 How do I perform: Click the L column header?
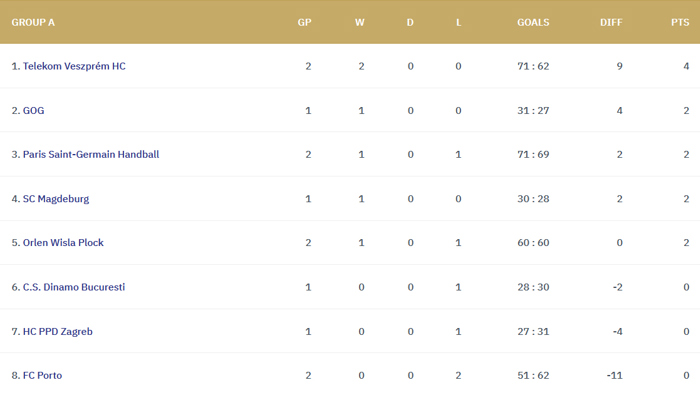click(458, 22)
